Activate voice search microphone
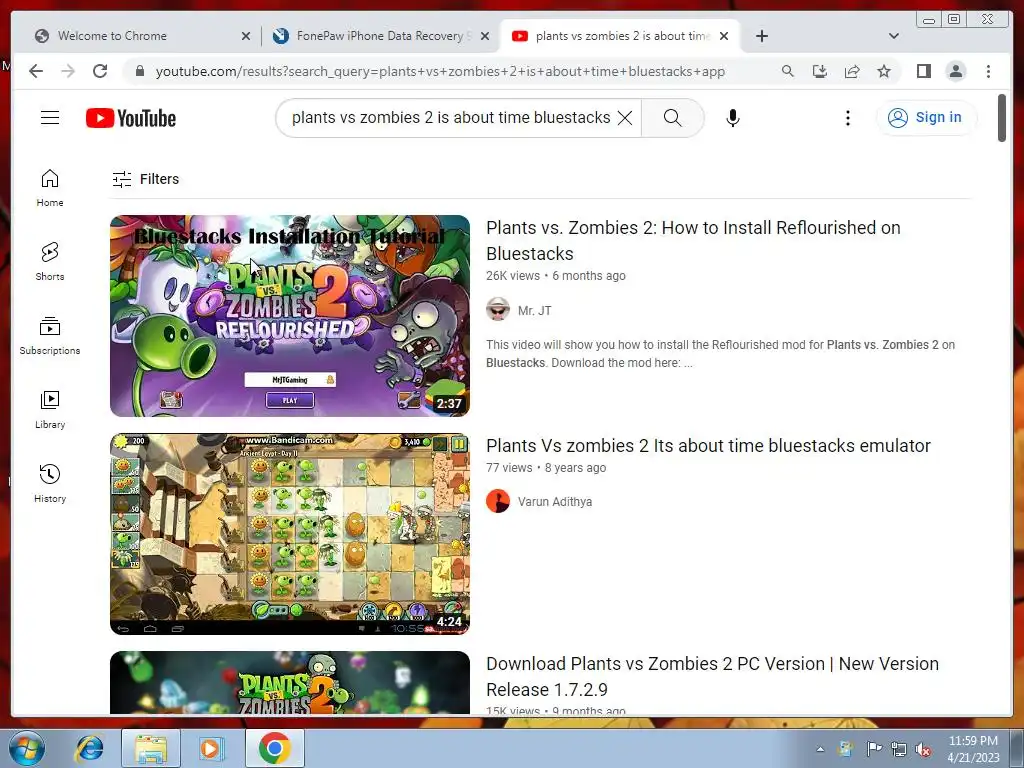This screenshot has width=1024, height=768. (x=733, y=118)
